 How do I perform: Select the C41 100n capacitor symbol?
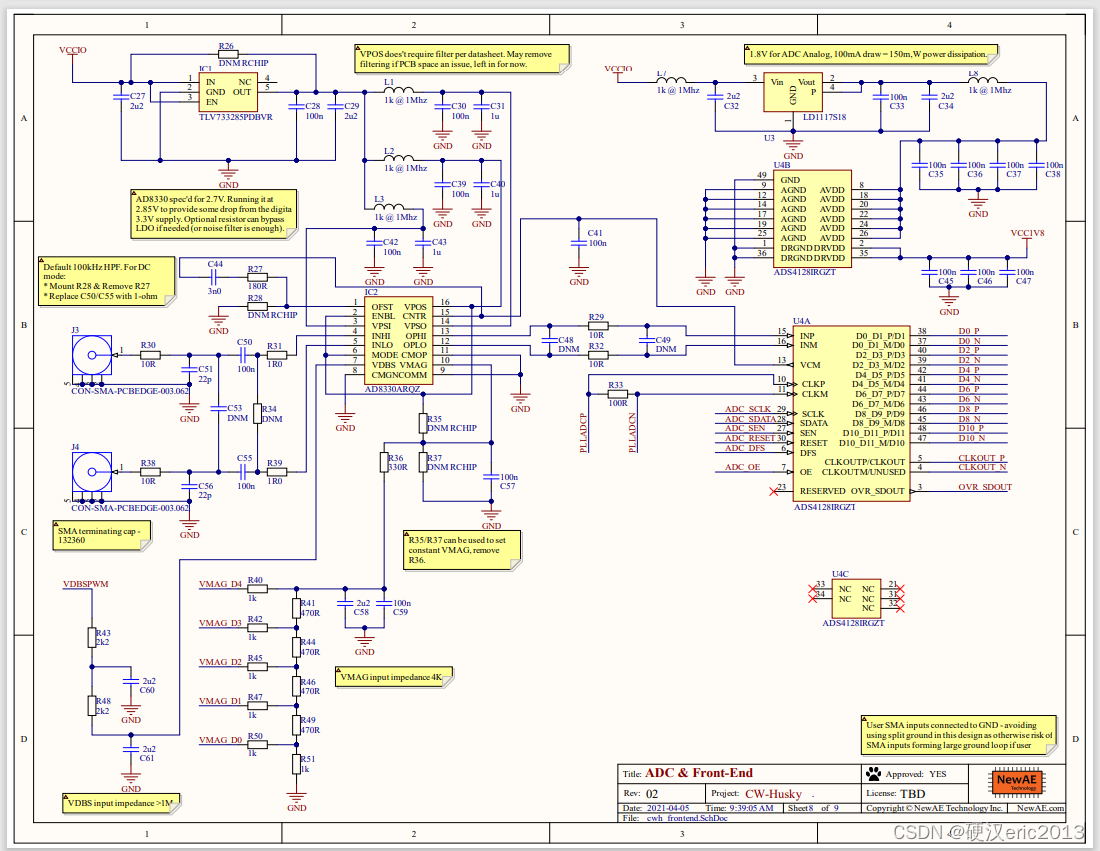pos(579,243)
